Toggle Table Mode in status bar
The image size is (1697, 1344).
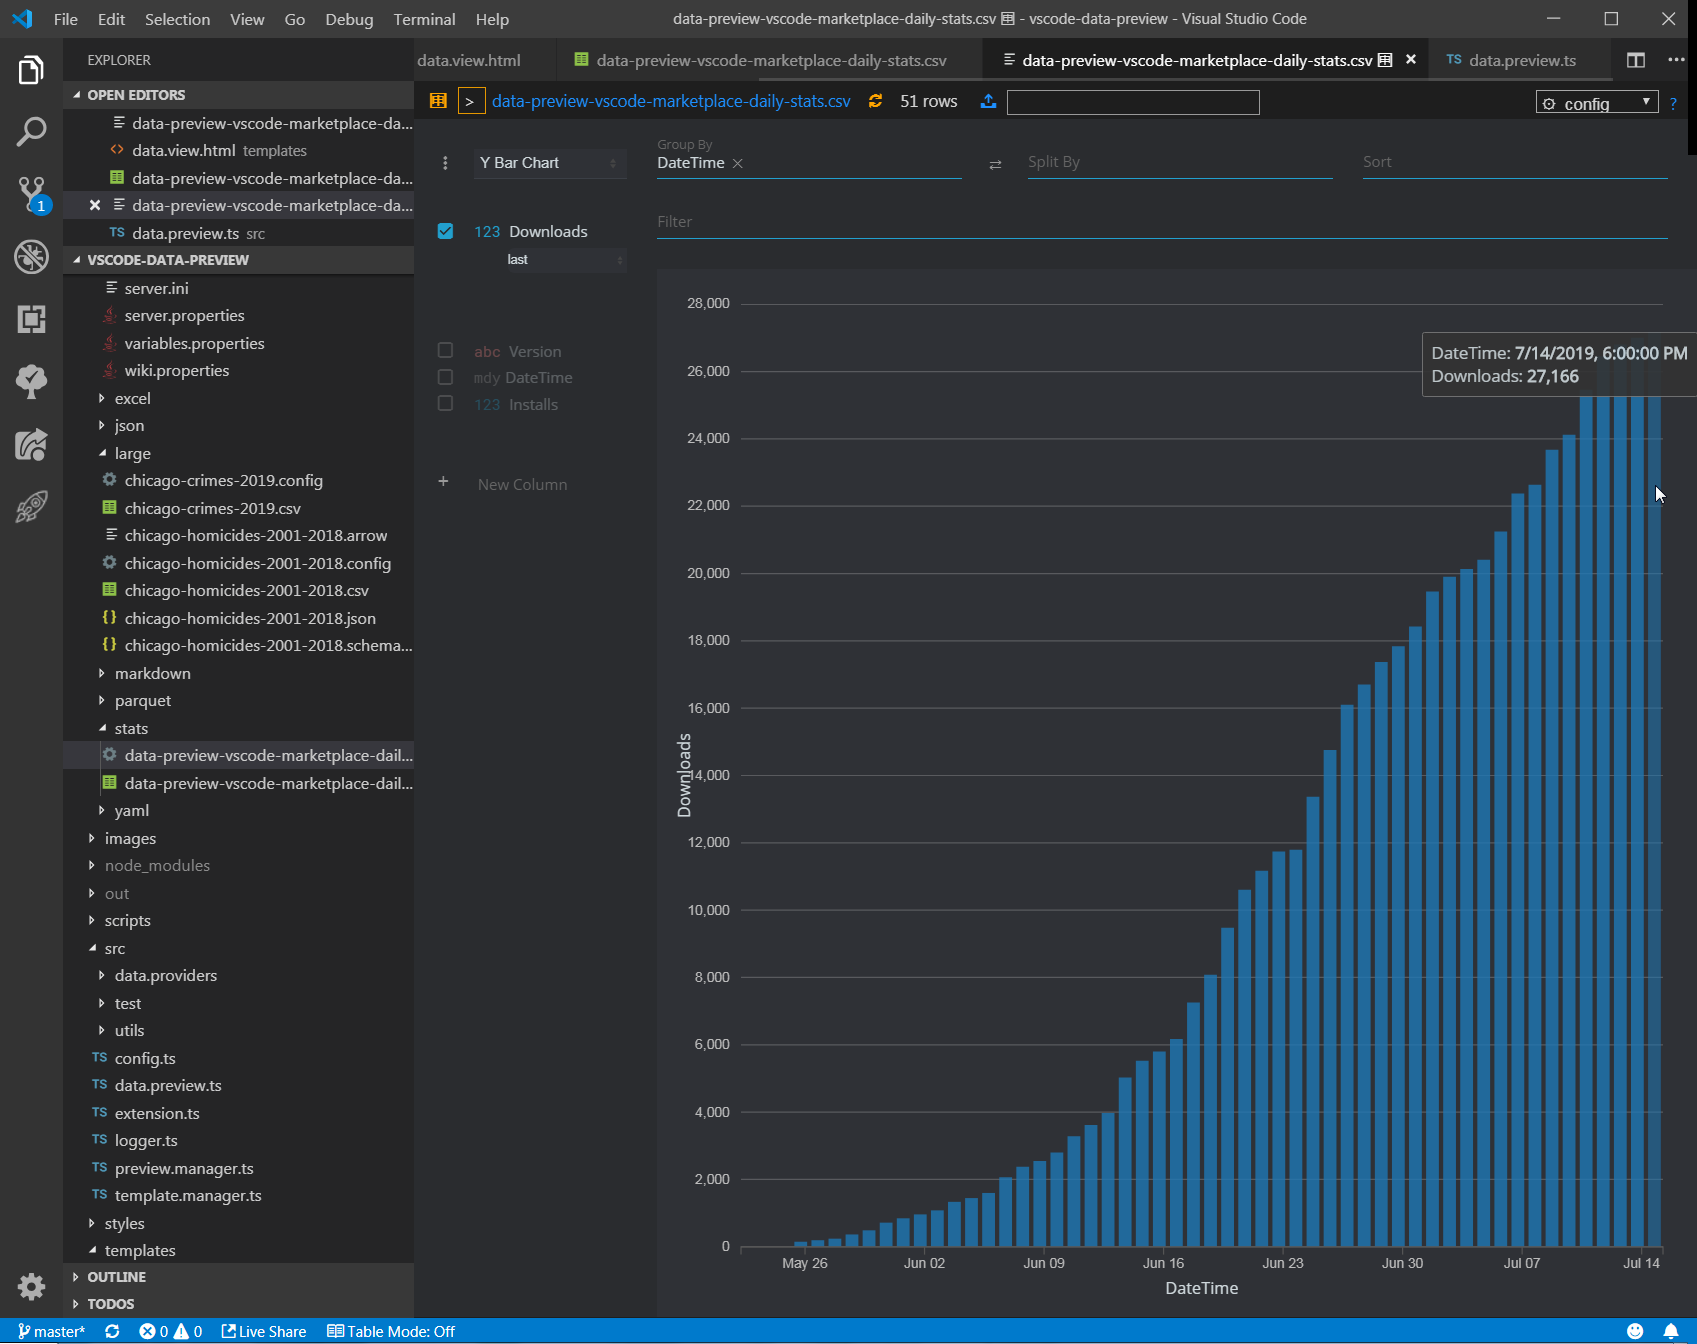tap(391, 1331)
